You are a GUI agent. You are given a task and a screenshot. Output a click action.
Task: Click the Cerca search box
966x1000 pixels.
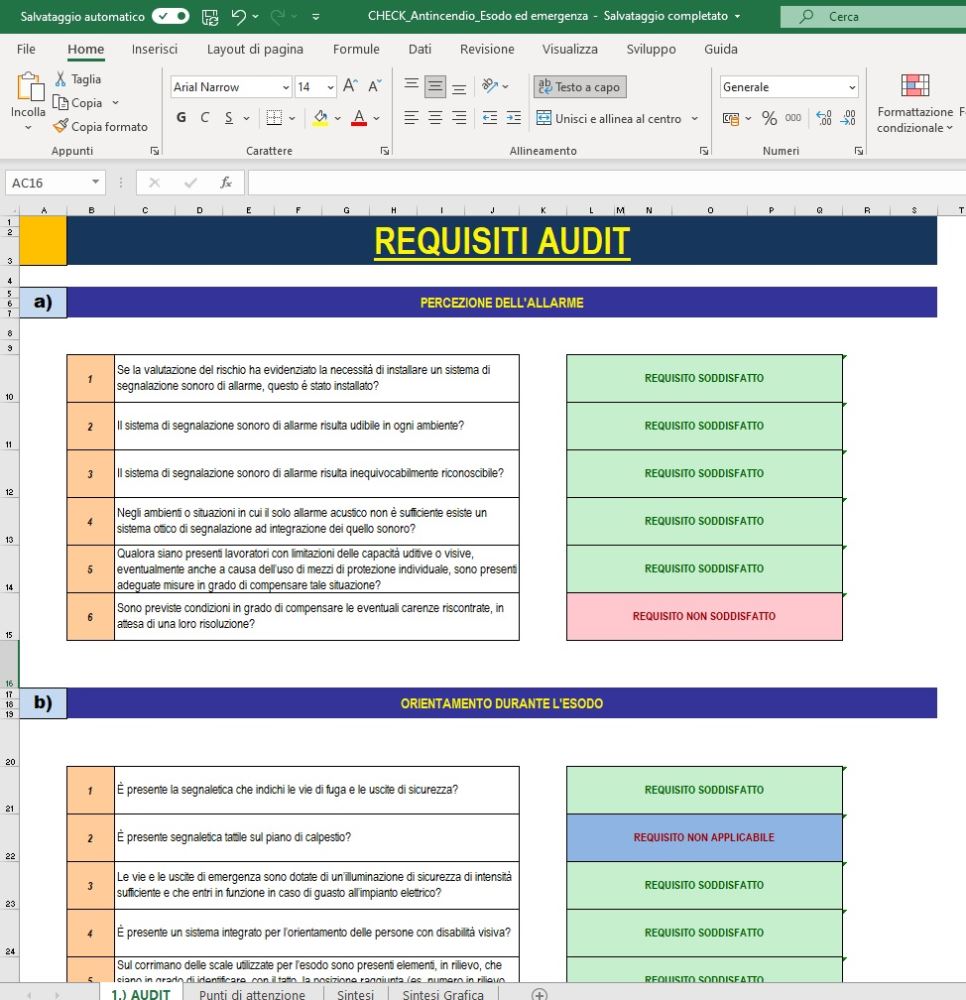click(873, 17)
